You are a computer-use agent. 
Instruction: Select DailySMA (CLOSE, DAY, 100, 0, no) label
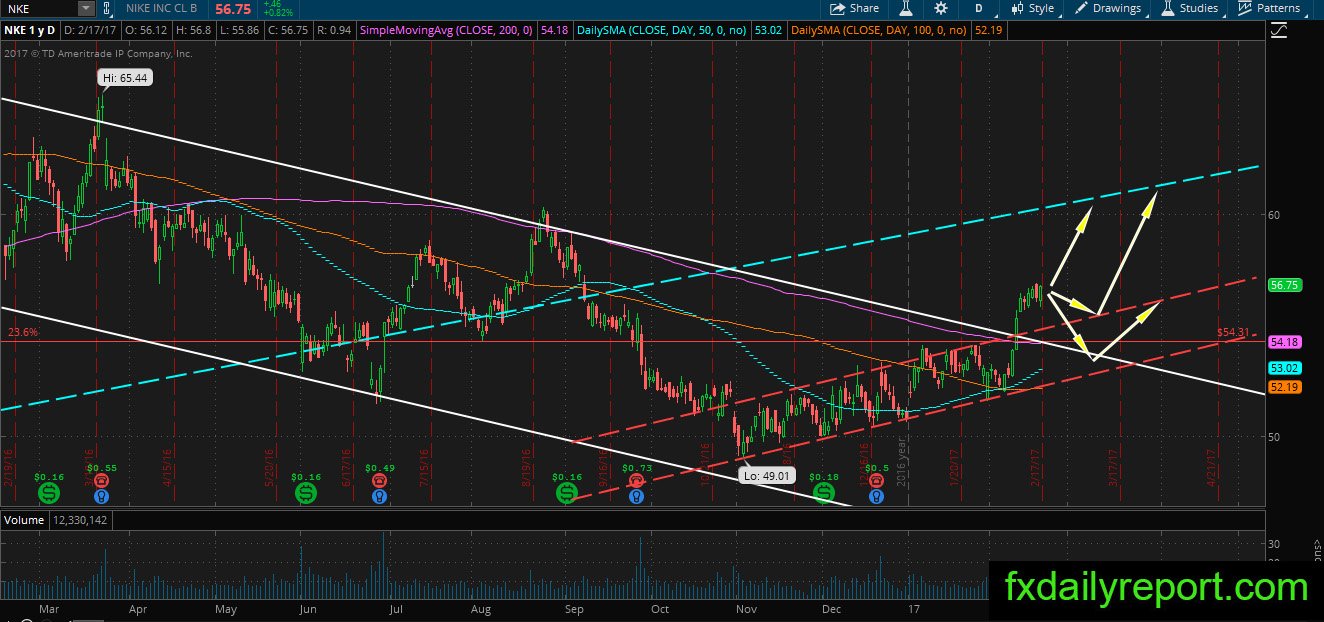[x=879, y=31]
